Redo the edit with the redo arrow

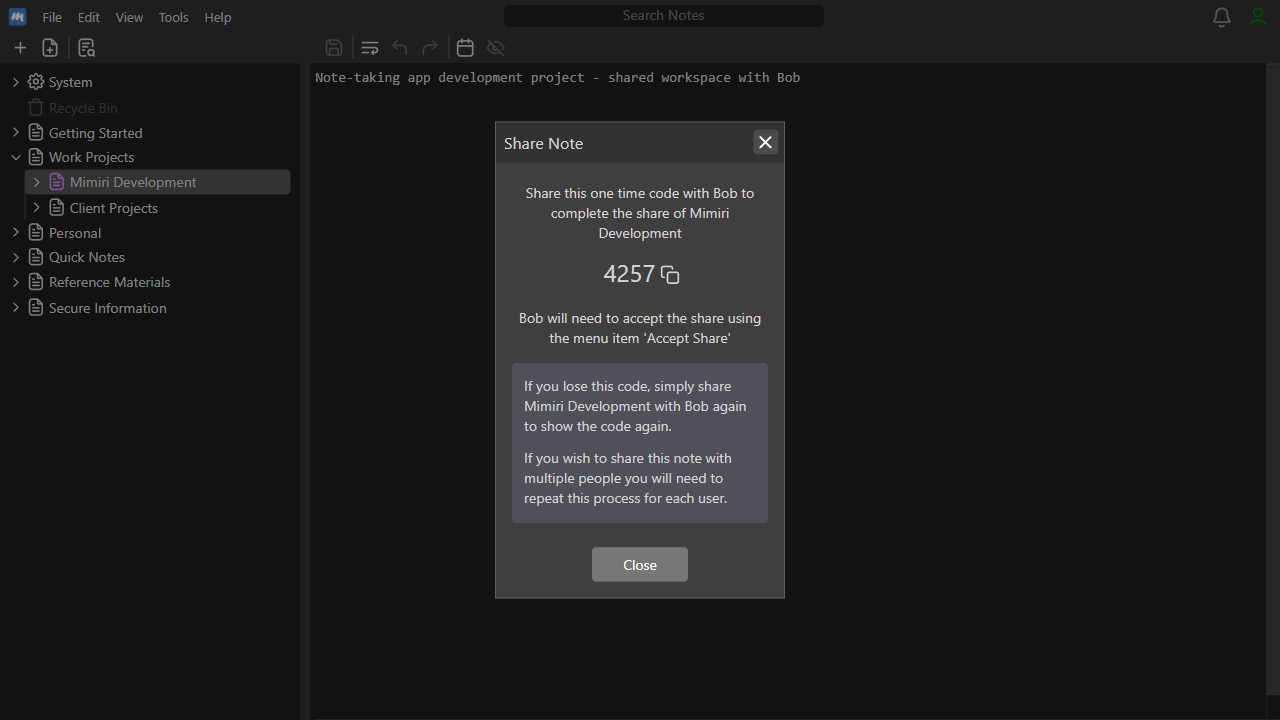[430, 47]
